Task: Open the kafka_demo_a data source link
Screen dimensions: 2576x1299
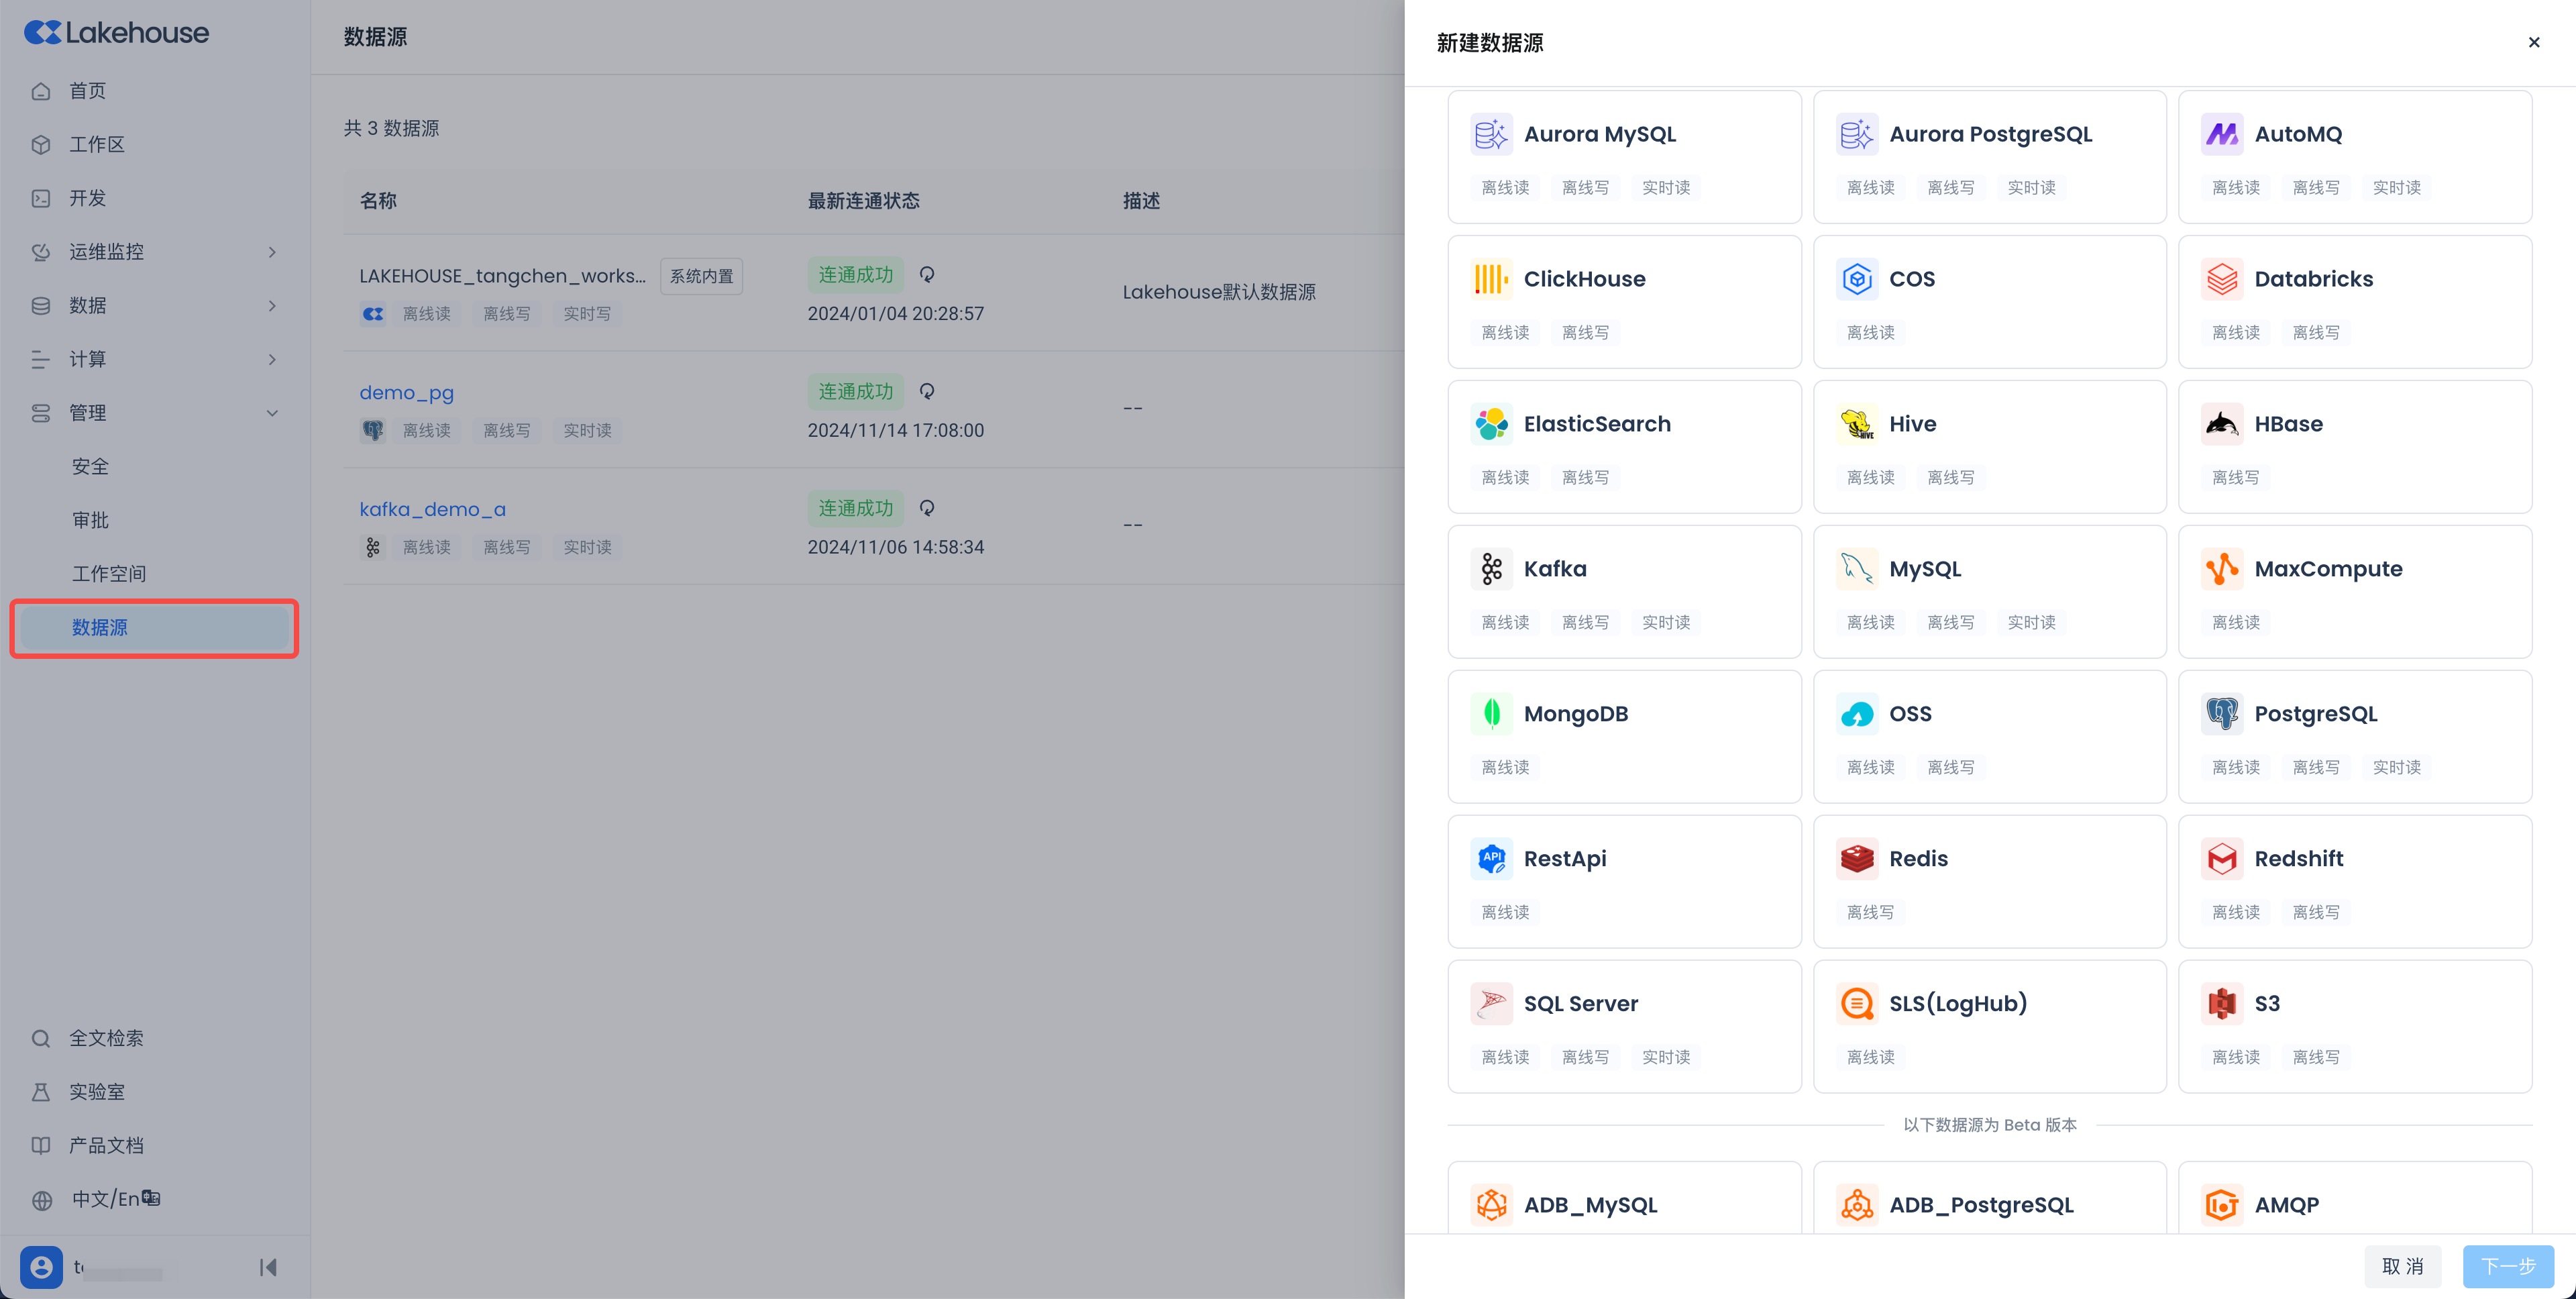Action: click(432, 509)
